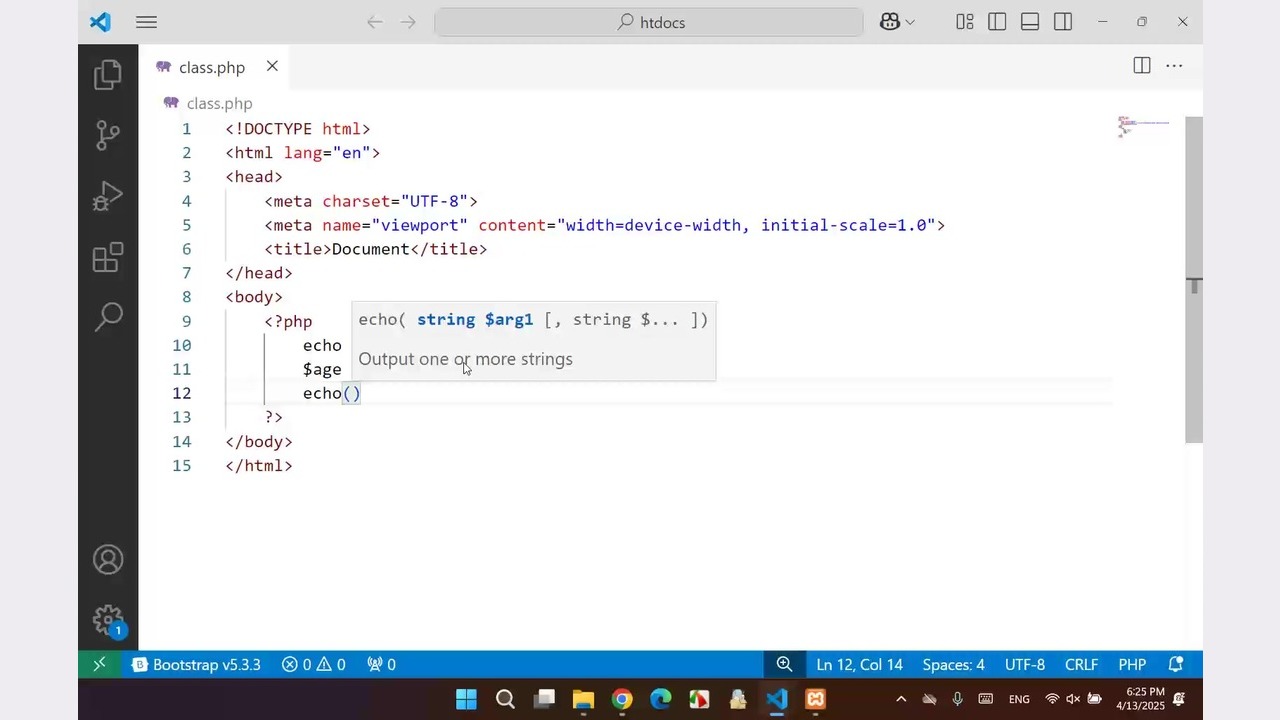
Task: Click the split editor right icon
Action: 1142,66
